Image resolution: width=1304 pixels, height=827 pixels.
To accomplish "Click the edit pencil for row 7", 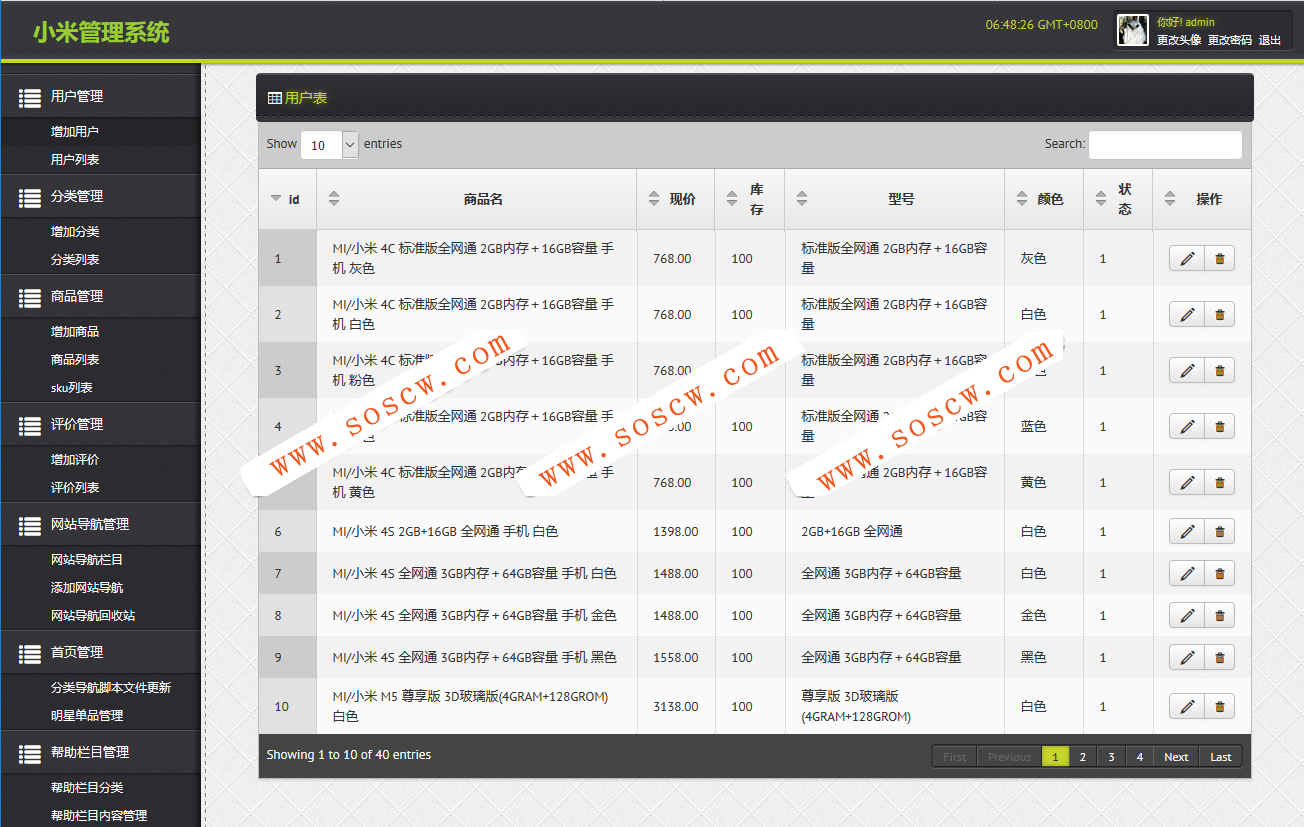I will (x=1187, y=574).
